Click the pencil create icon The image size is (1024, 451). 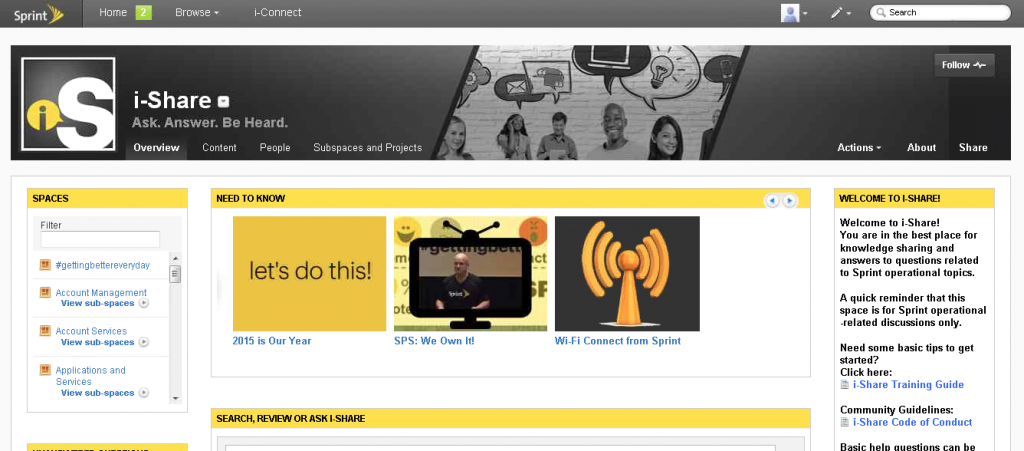tap(837, 13)
